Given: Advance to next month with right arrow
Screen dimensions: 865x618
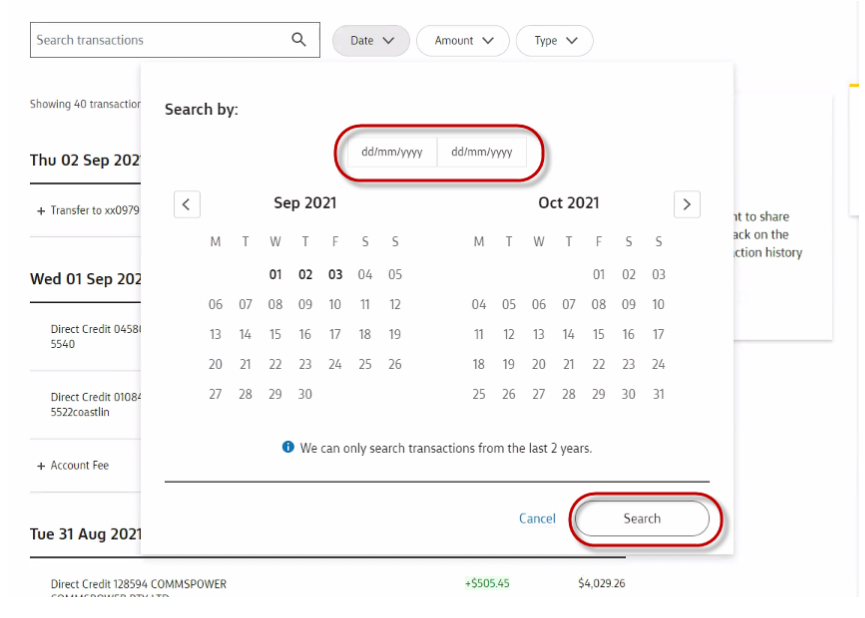Looking at the screenshot, I should 686,204.
